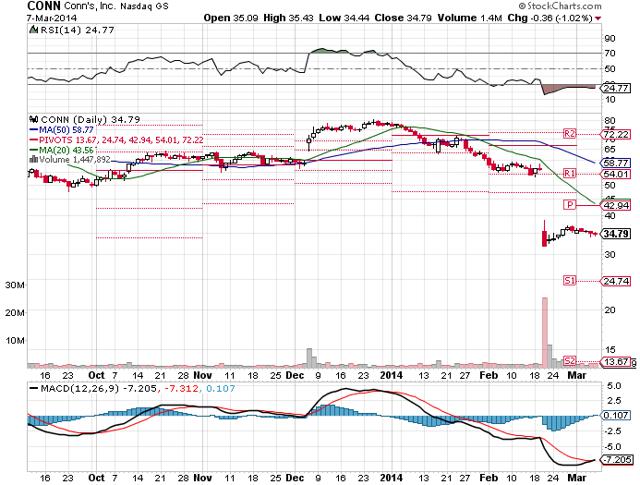Click the MA(50) blue legend line

click(x=34, y=130)
